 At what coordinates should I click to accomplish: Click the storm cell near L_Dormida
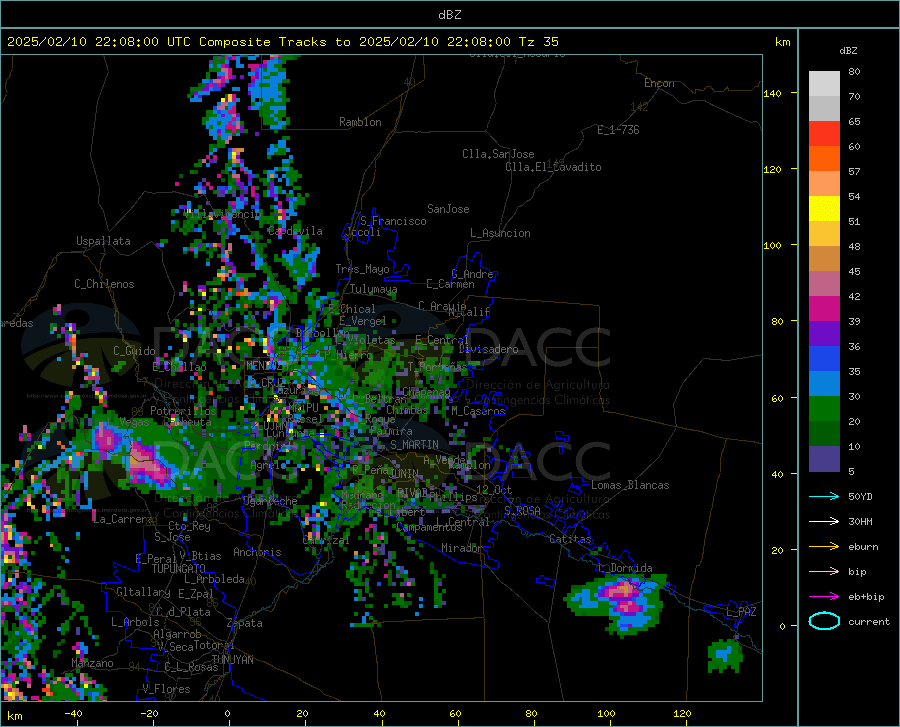(x=617, y=605)
